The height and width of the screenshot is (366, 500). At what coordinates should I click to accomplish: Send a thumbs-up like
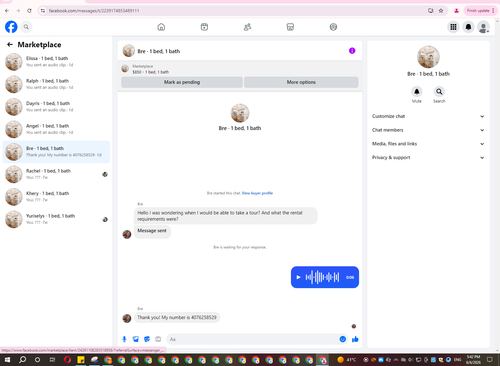(355, 339)
